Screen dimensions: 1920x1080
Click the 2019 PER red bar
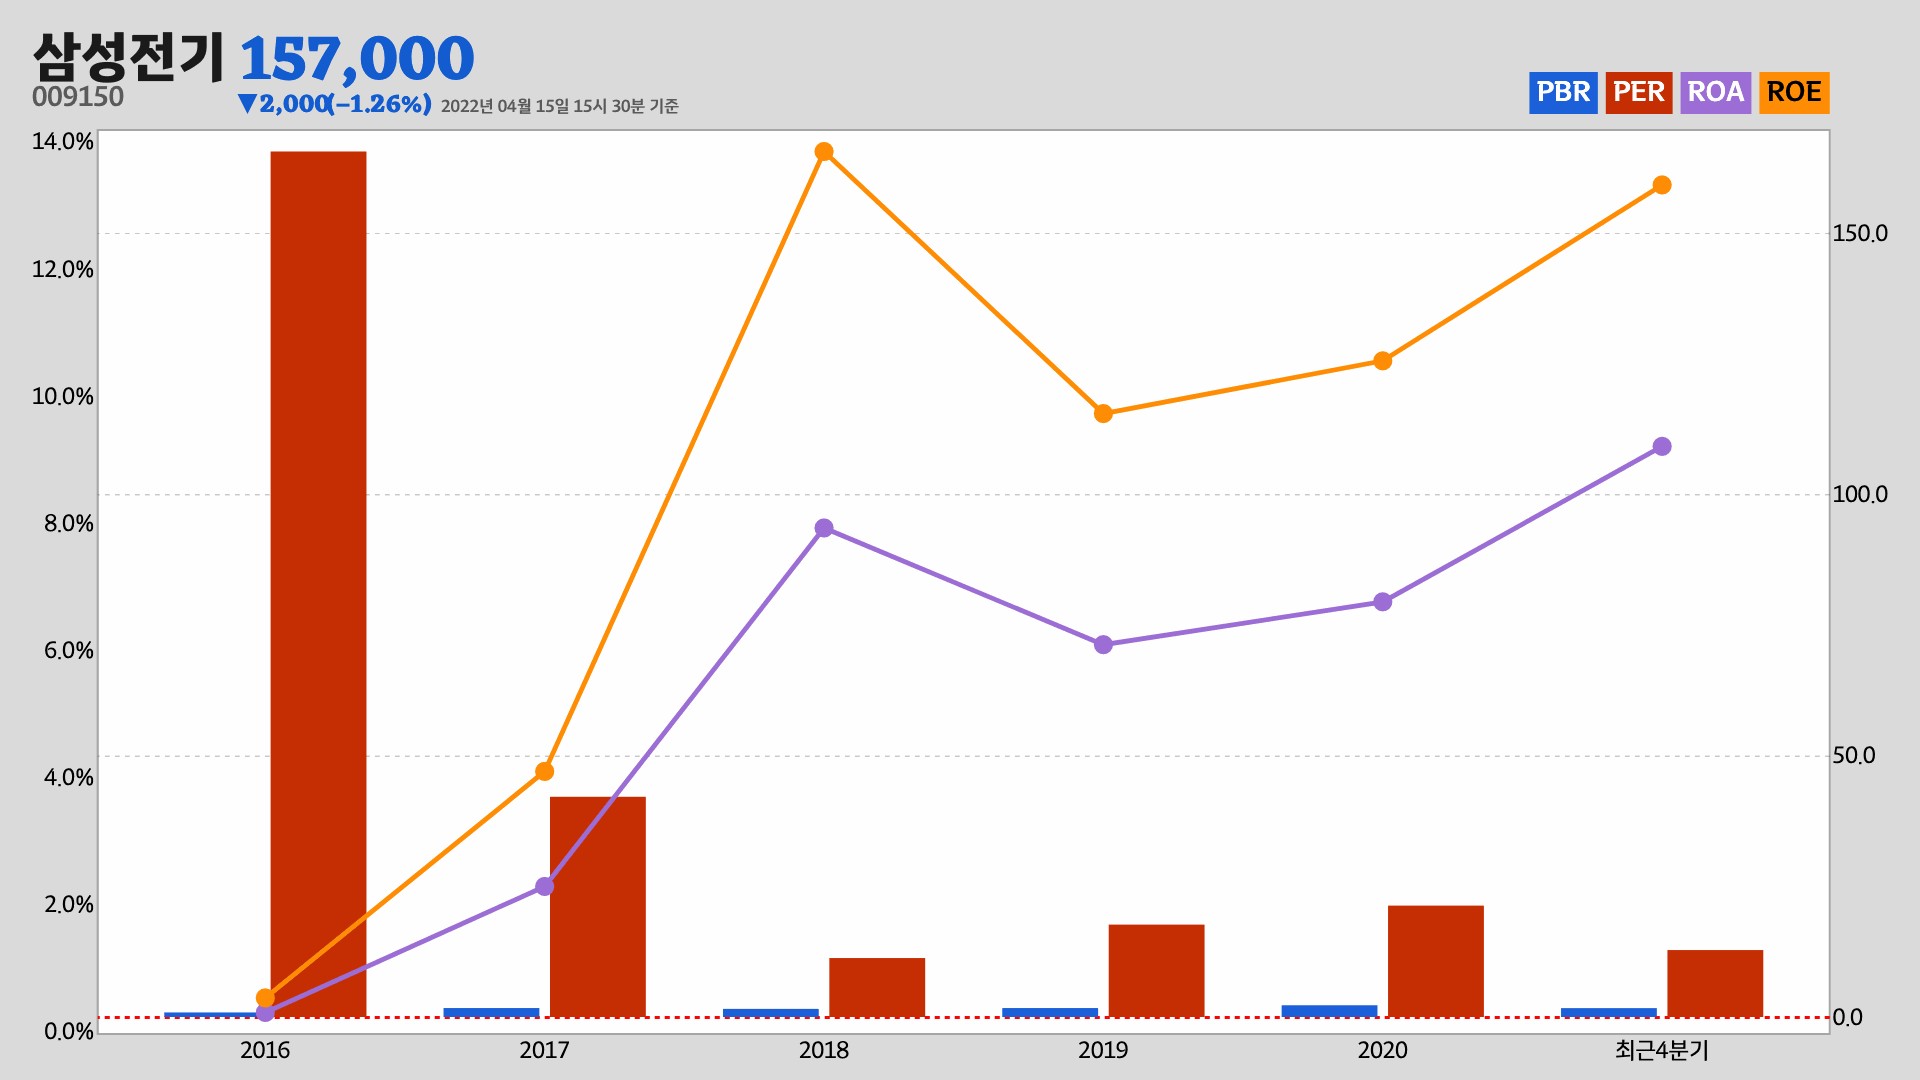click(x=1156, y=971)
